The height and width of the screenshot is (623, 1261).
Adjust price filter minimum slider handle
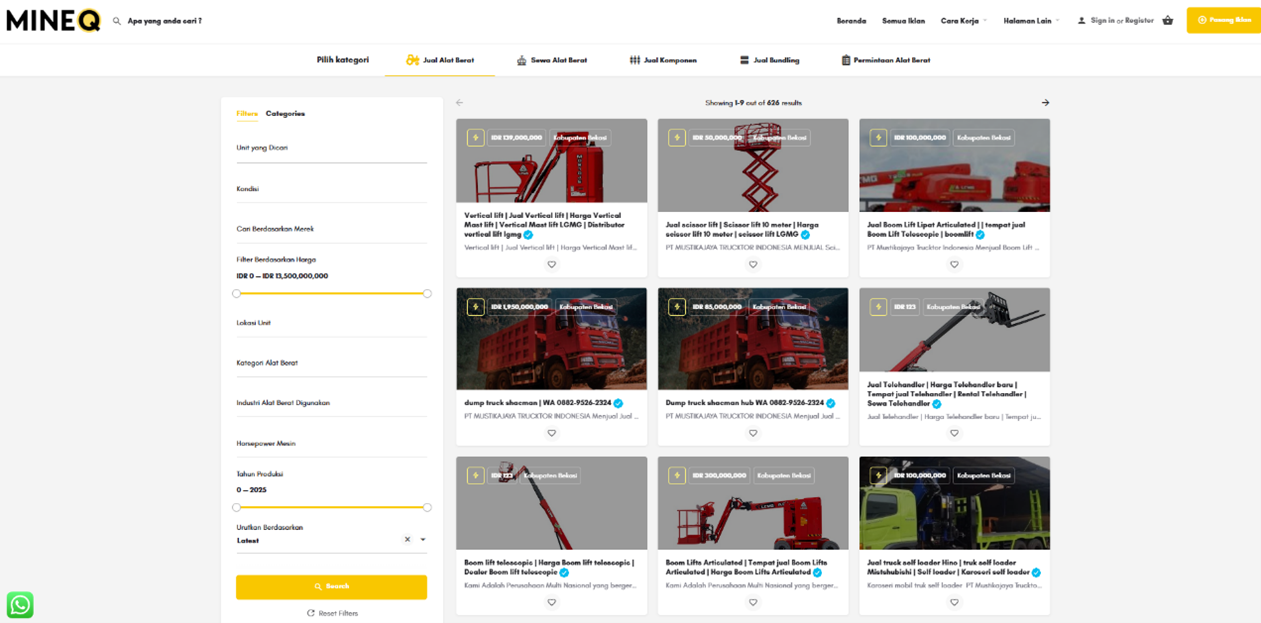coord(236,293)
